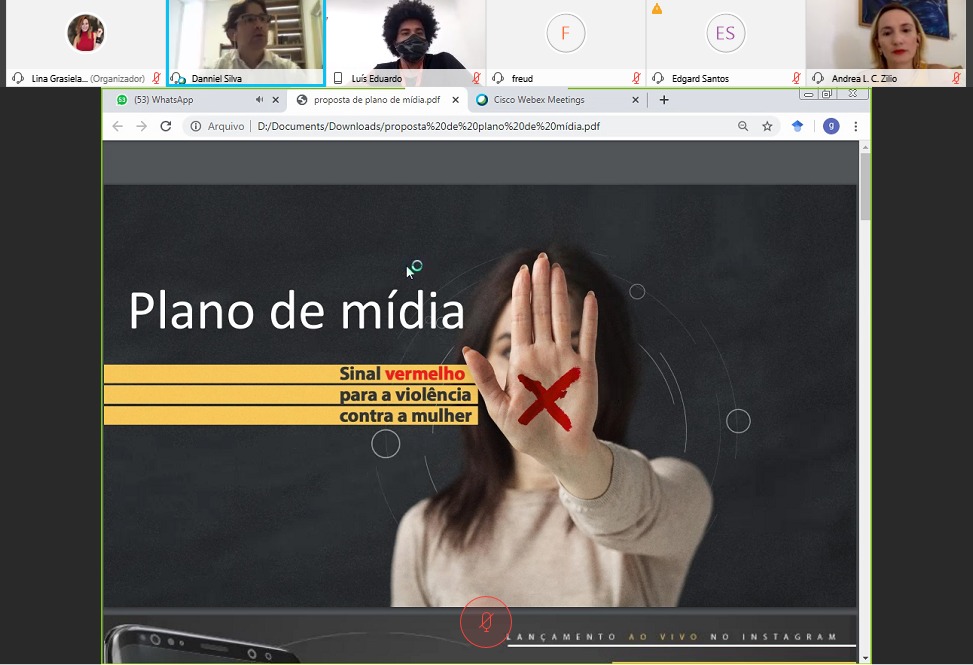This screenshot has height=665, width=973.
Task: Toggle the red microphone mute button
Action: pyautogui.click(x=485, y=622)
